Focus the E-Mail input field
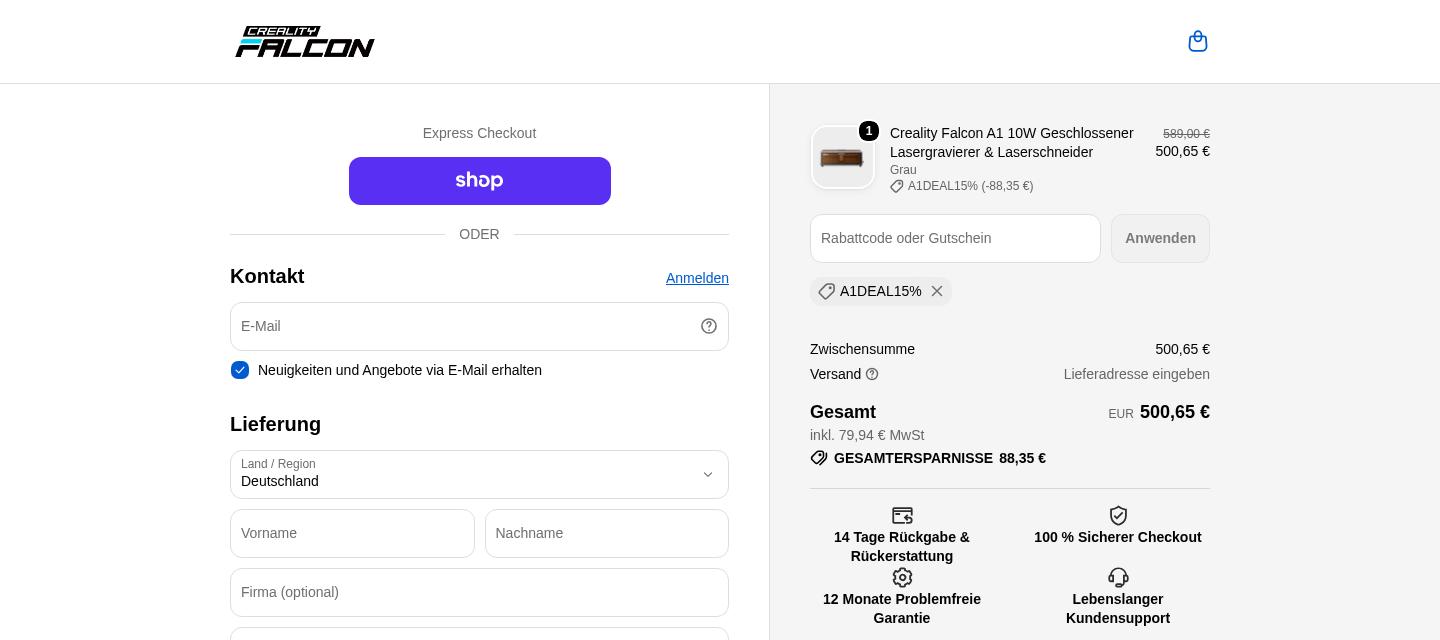This screenshot has height=640, width=1440. [479, 326]
